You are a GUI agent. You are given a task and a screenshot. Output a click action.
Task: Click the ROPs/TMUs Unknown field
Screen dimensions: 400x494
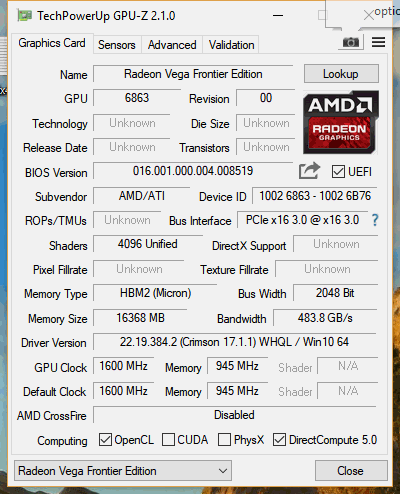coord(127,220)
